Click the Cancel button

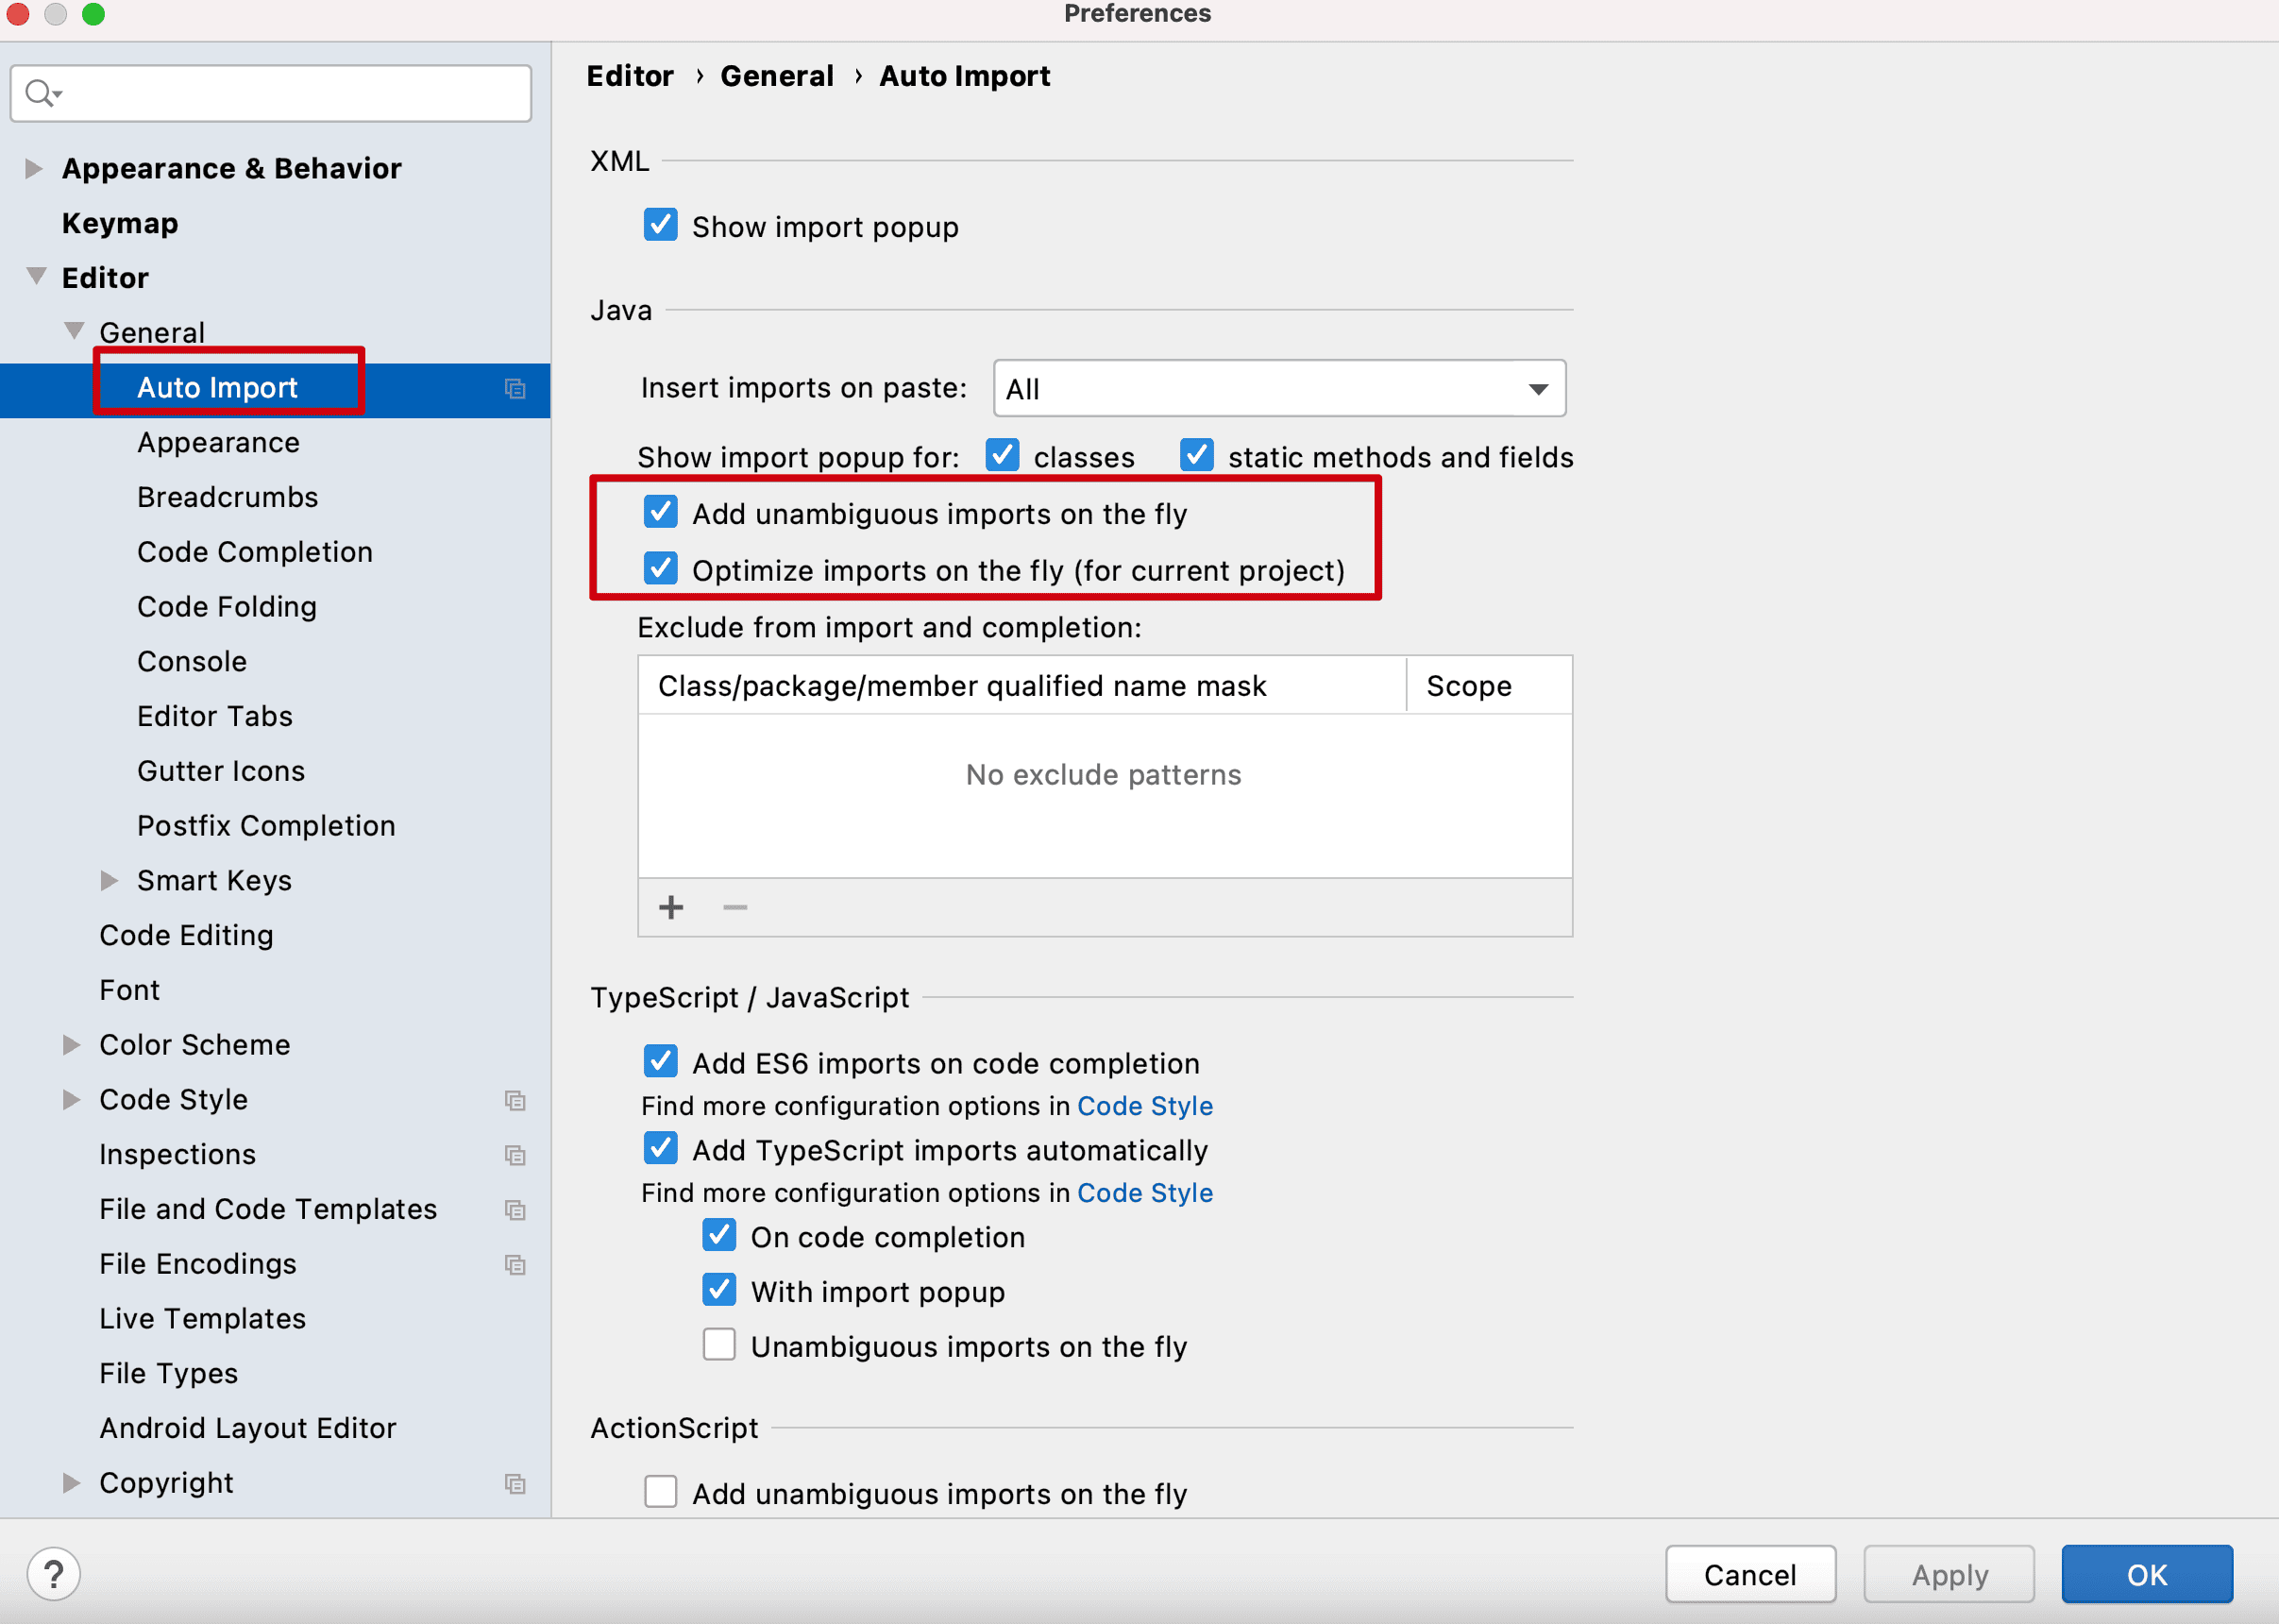(1749, 1574)
